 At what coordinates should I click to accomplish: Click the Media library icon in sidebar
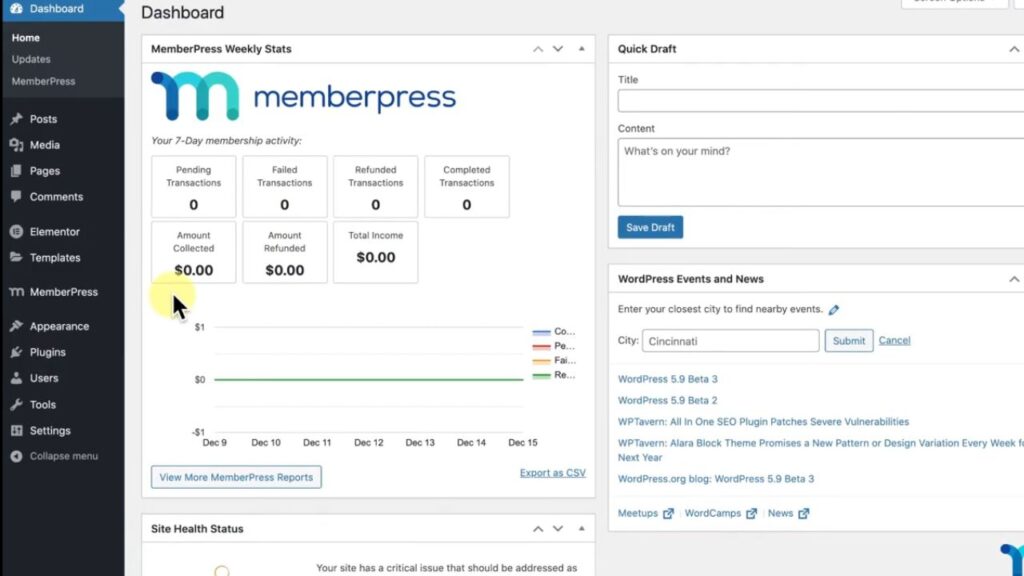[x=16, y=145]
